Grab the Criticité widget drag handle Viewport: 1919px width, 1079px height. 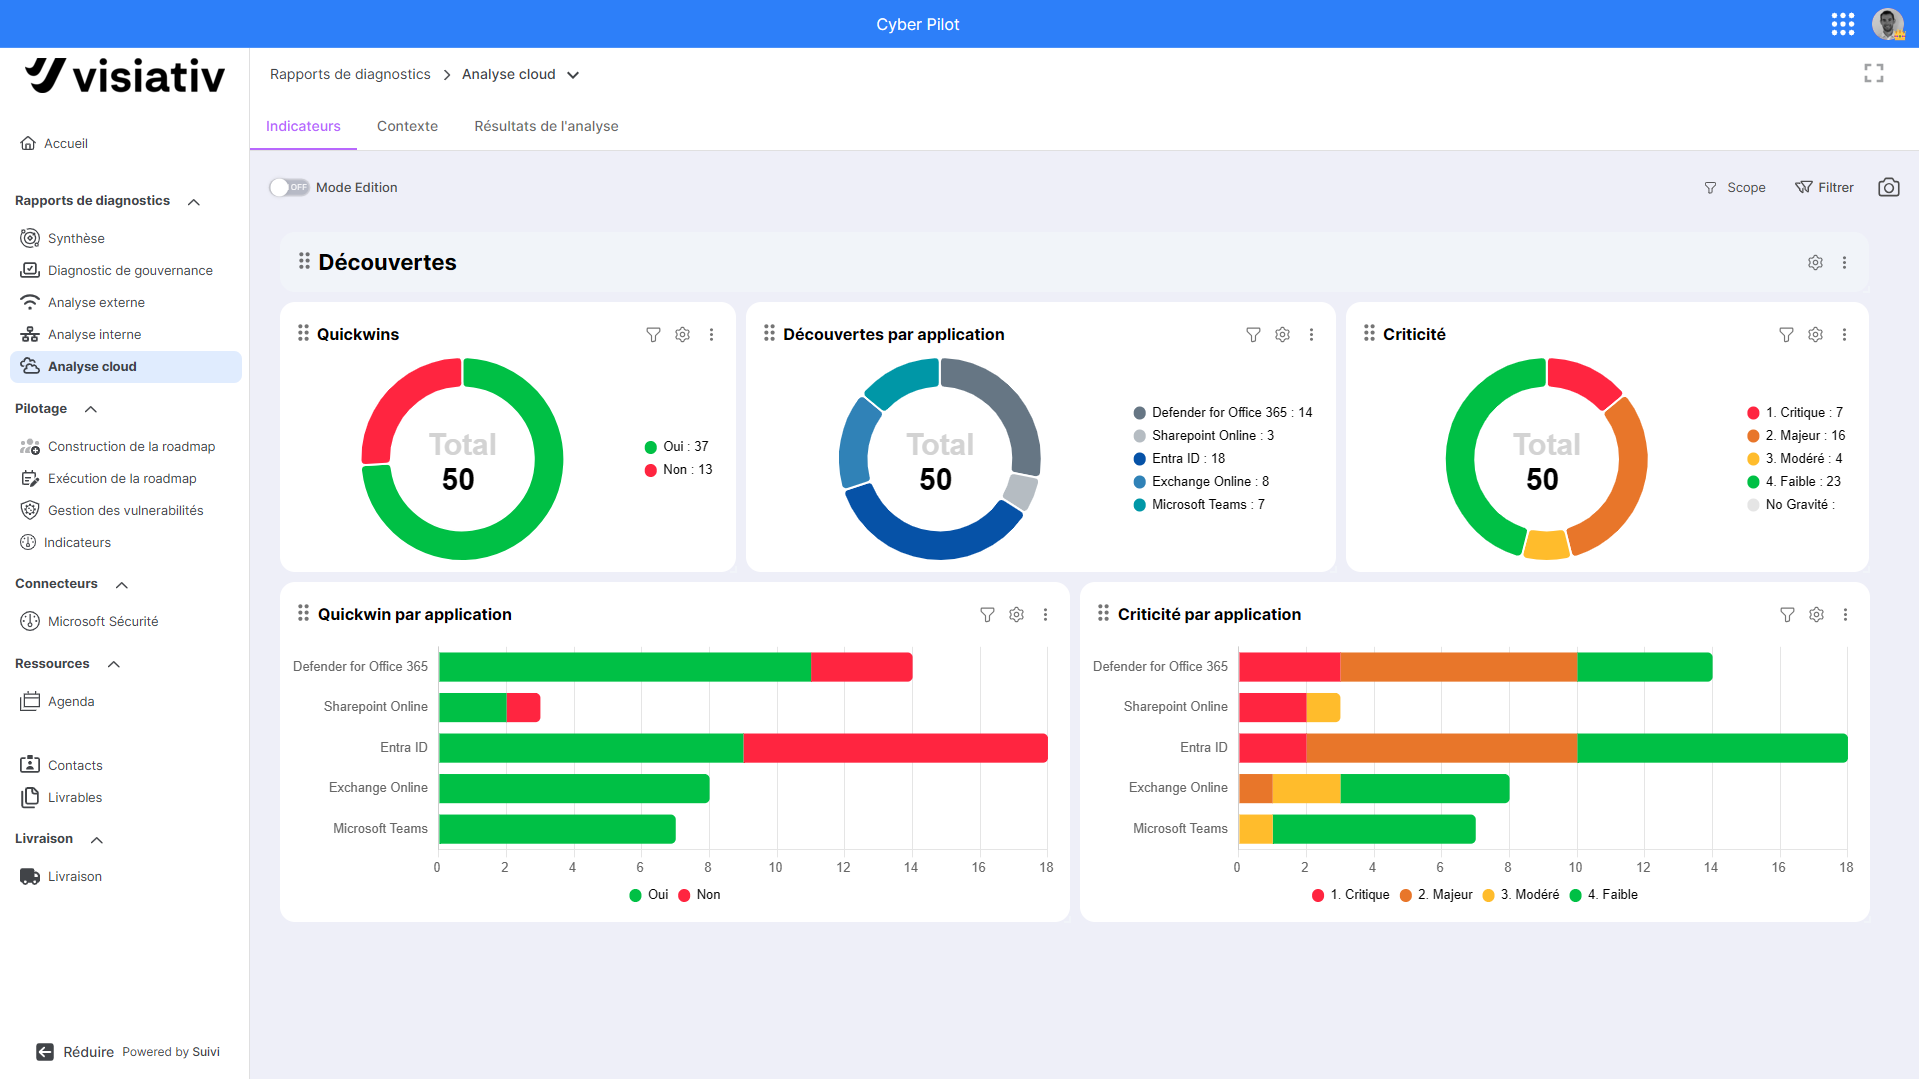1369,333
